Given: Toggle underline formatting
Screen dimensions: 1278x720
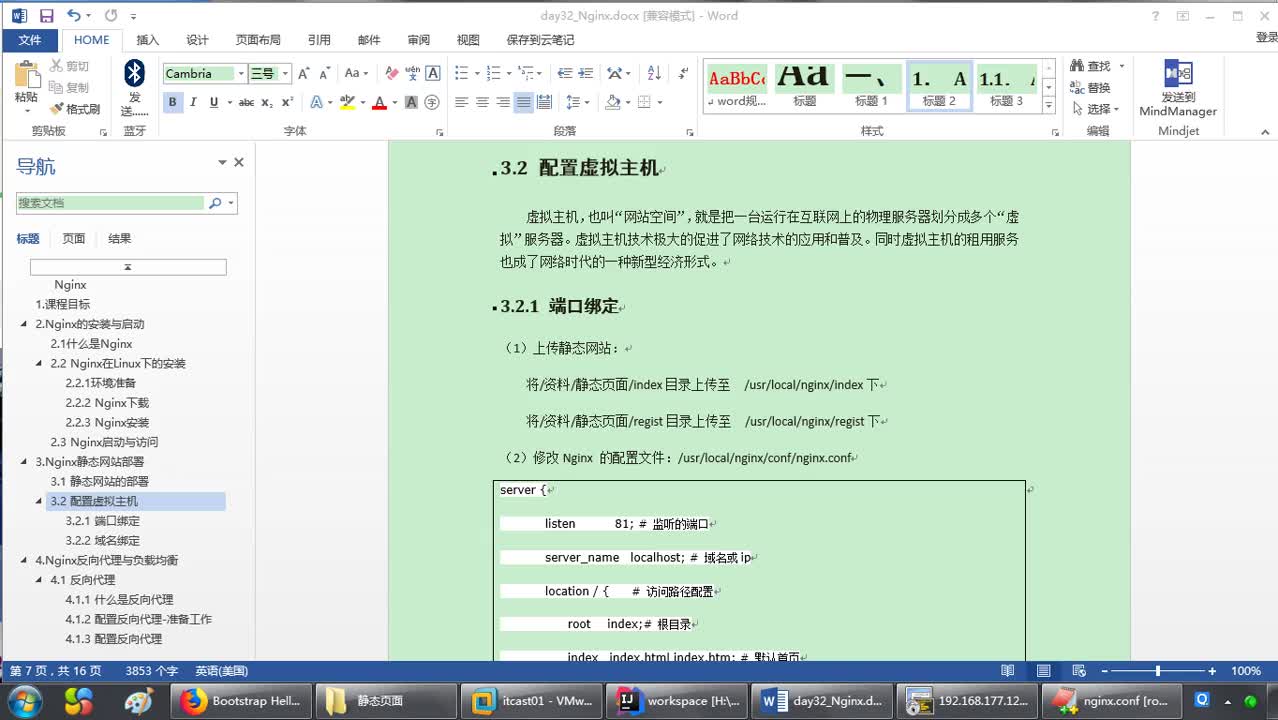Looking at the screenshot, I should click(x=213, y=102).
